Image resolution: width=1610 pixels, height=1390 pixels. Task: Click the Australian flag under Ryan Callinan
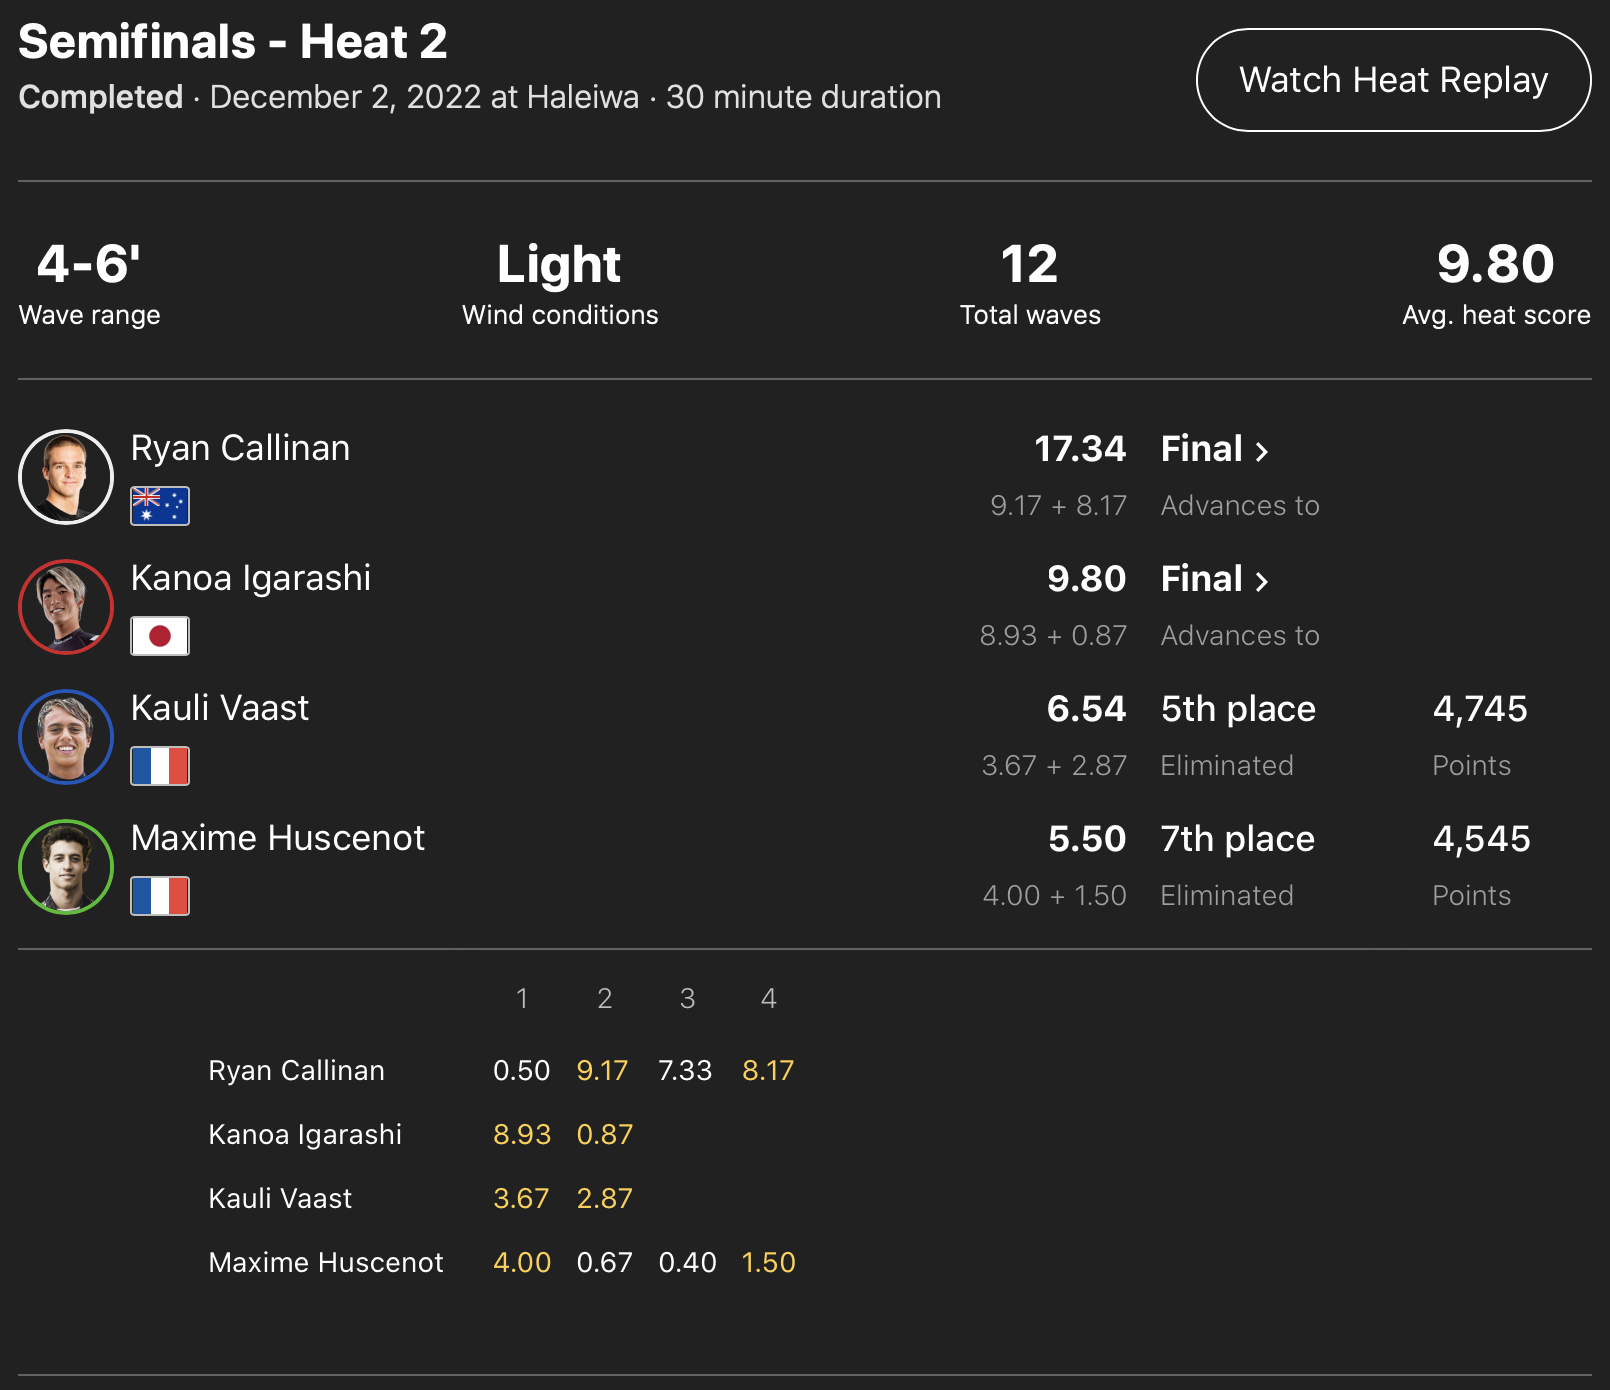[x=160, y=506]
